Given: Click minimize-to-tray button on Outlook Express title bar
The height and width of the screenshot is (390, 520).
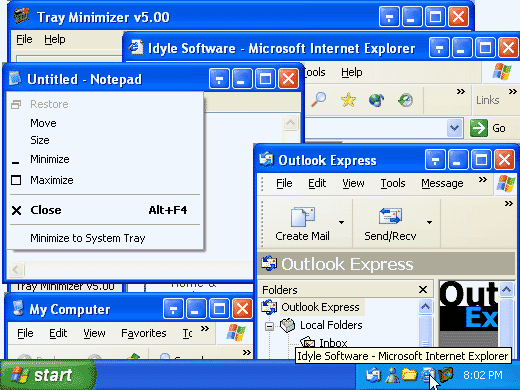Looking at the screenshot, I should 435,160.
